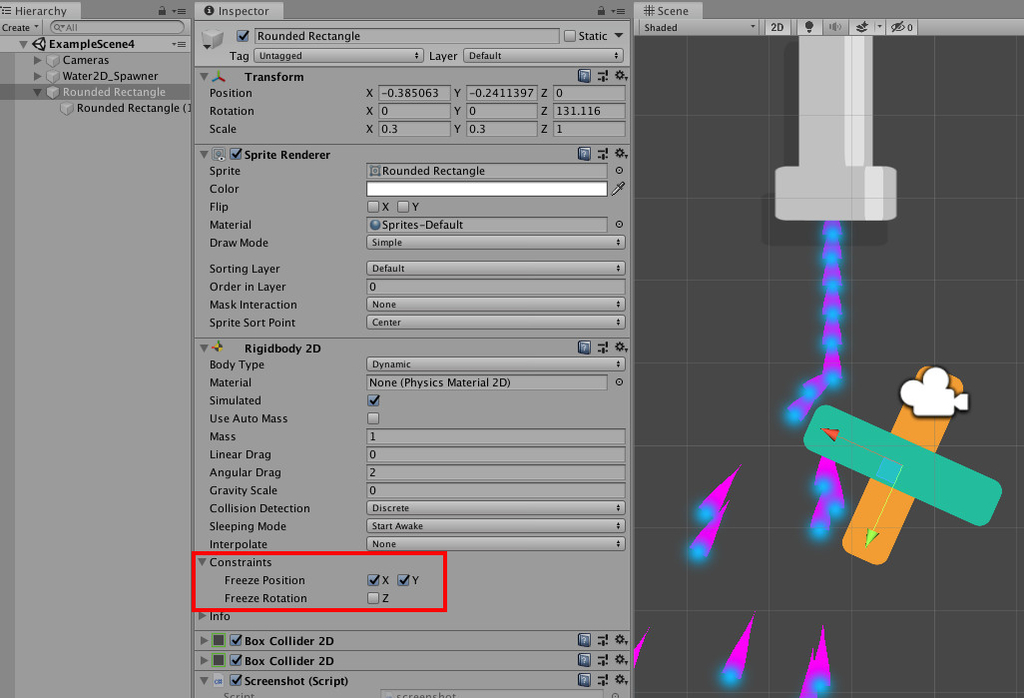Open first Box Collider 2D gear menu

point(620,640)
